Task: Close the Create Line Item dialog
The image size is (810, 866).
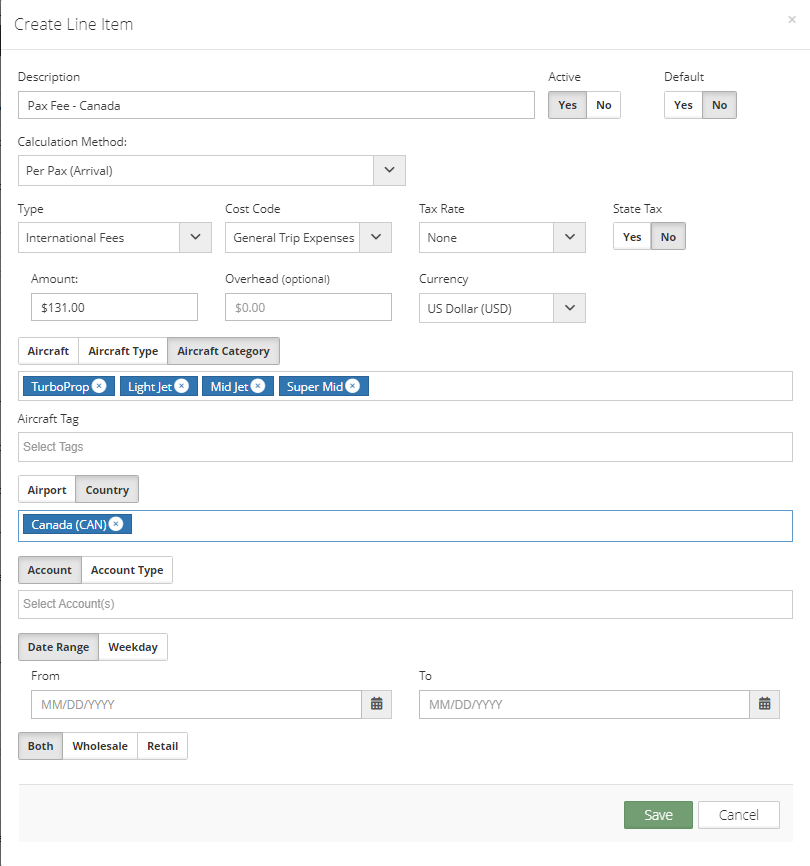Action: pyautogui.click(x=793, y=19)
